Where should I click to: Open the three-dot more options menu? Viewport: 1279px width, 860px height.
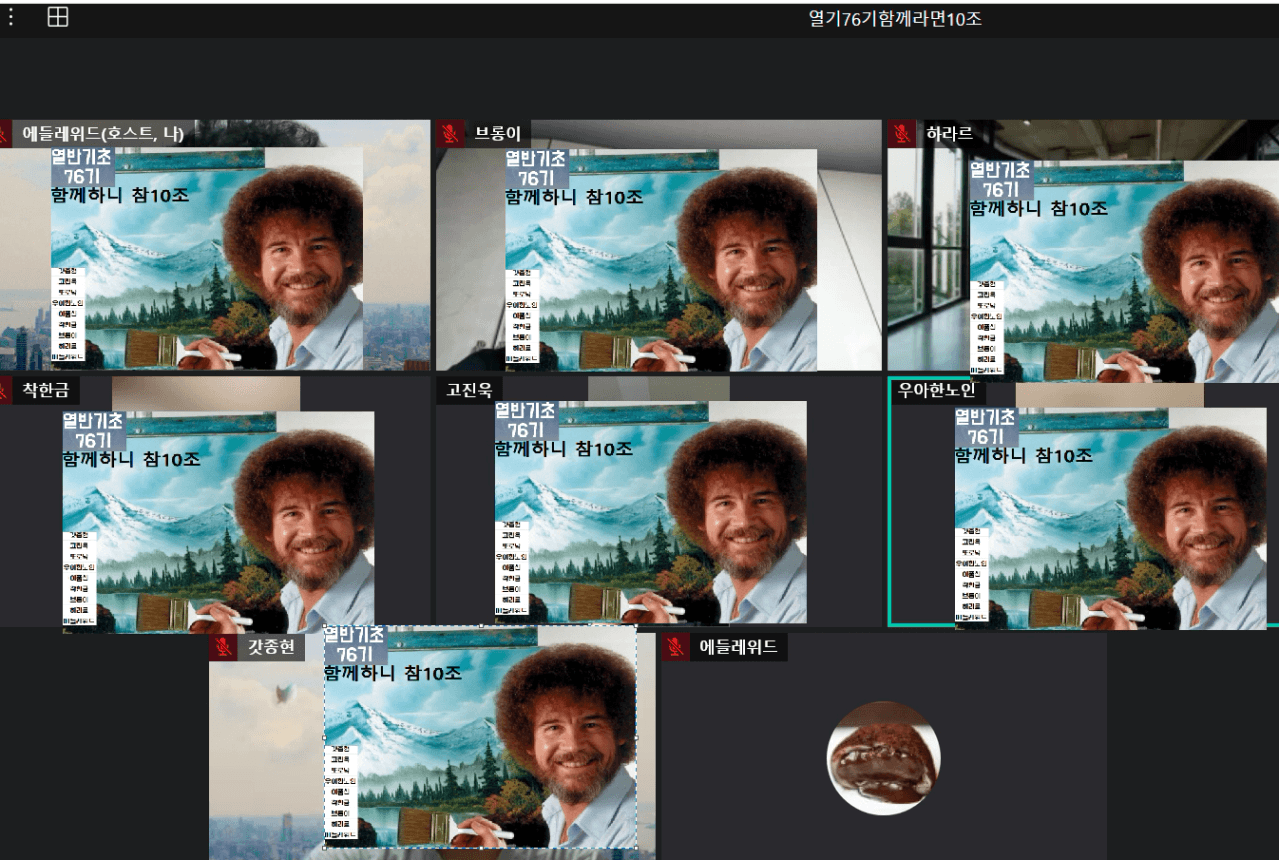[x=11, y=17]
